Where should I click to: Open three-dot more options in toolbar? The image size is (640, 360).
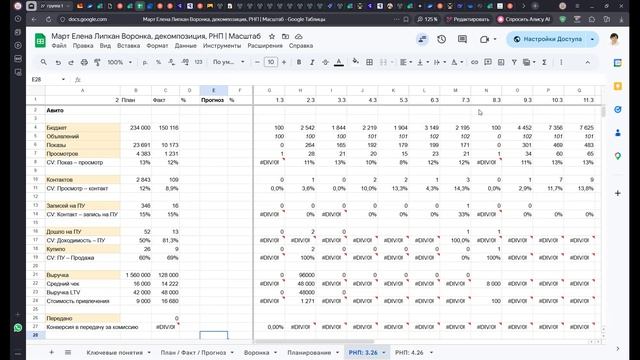click(x=561, y=62)
